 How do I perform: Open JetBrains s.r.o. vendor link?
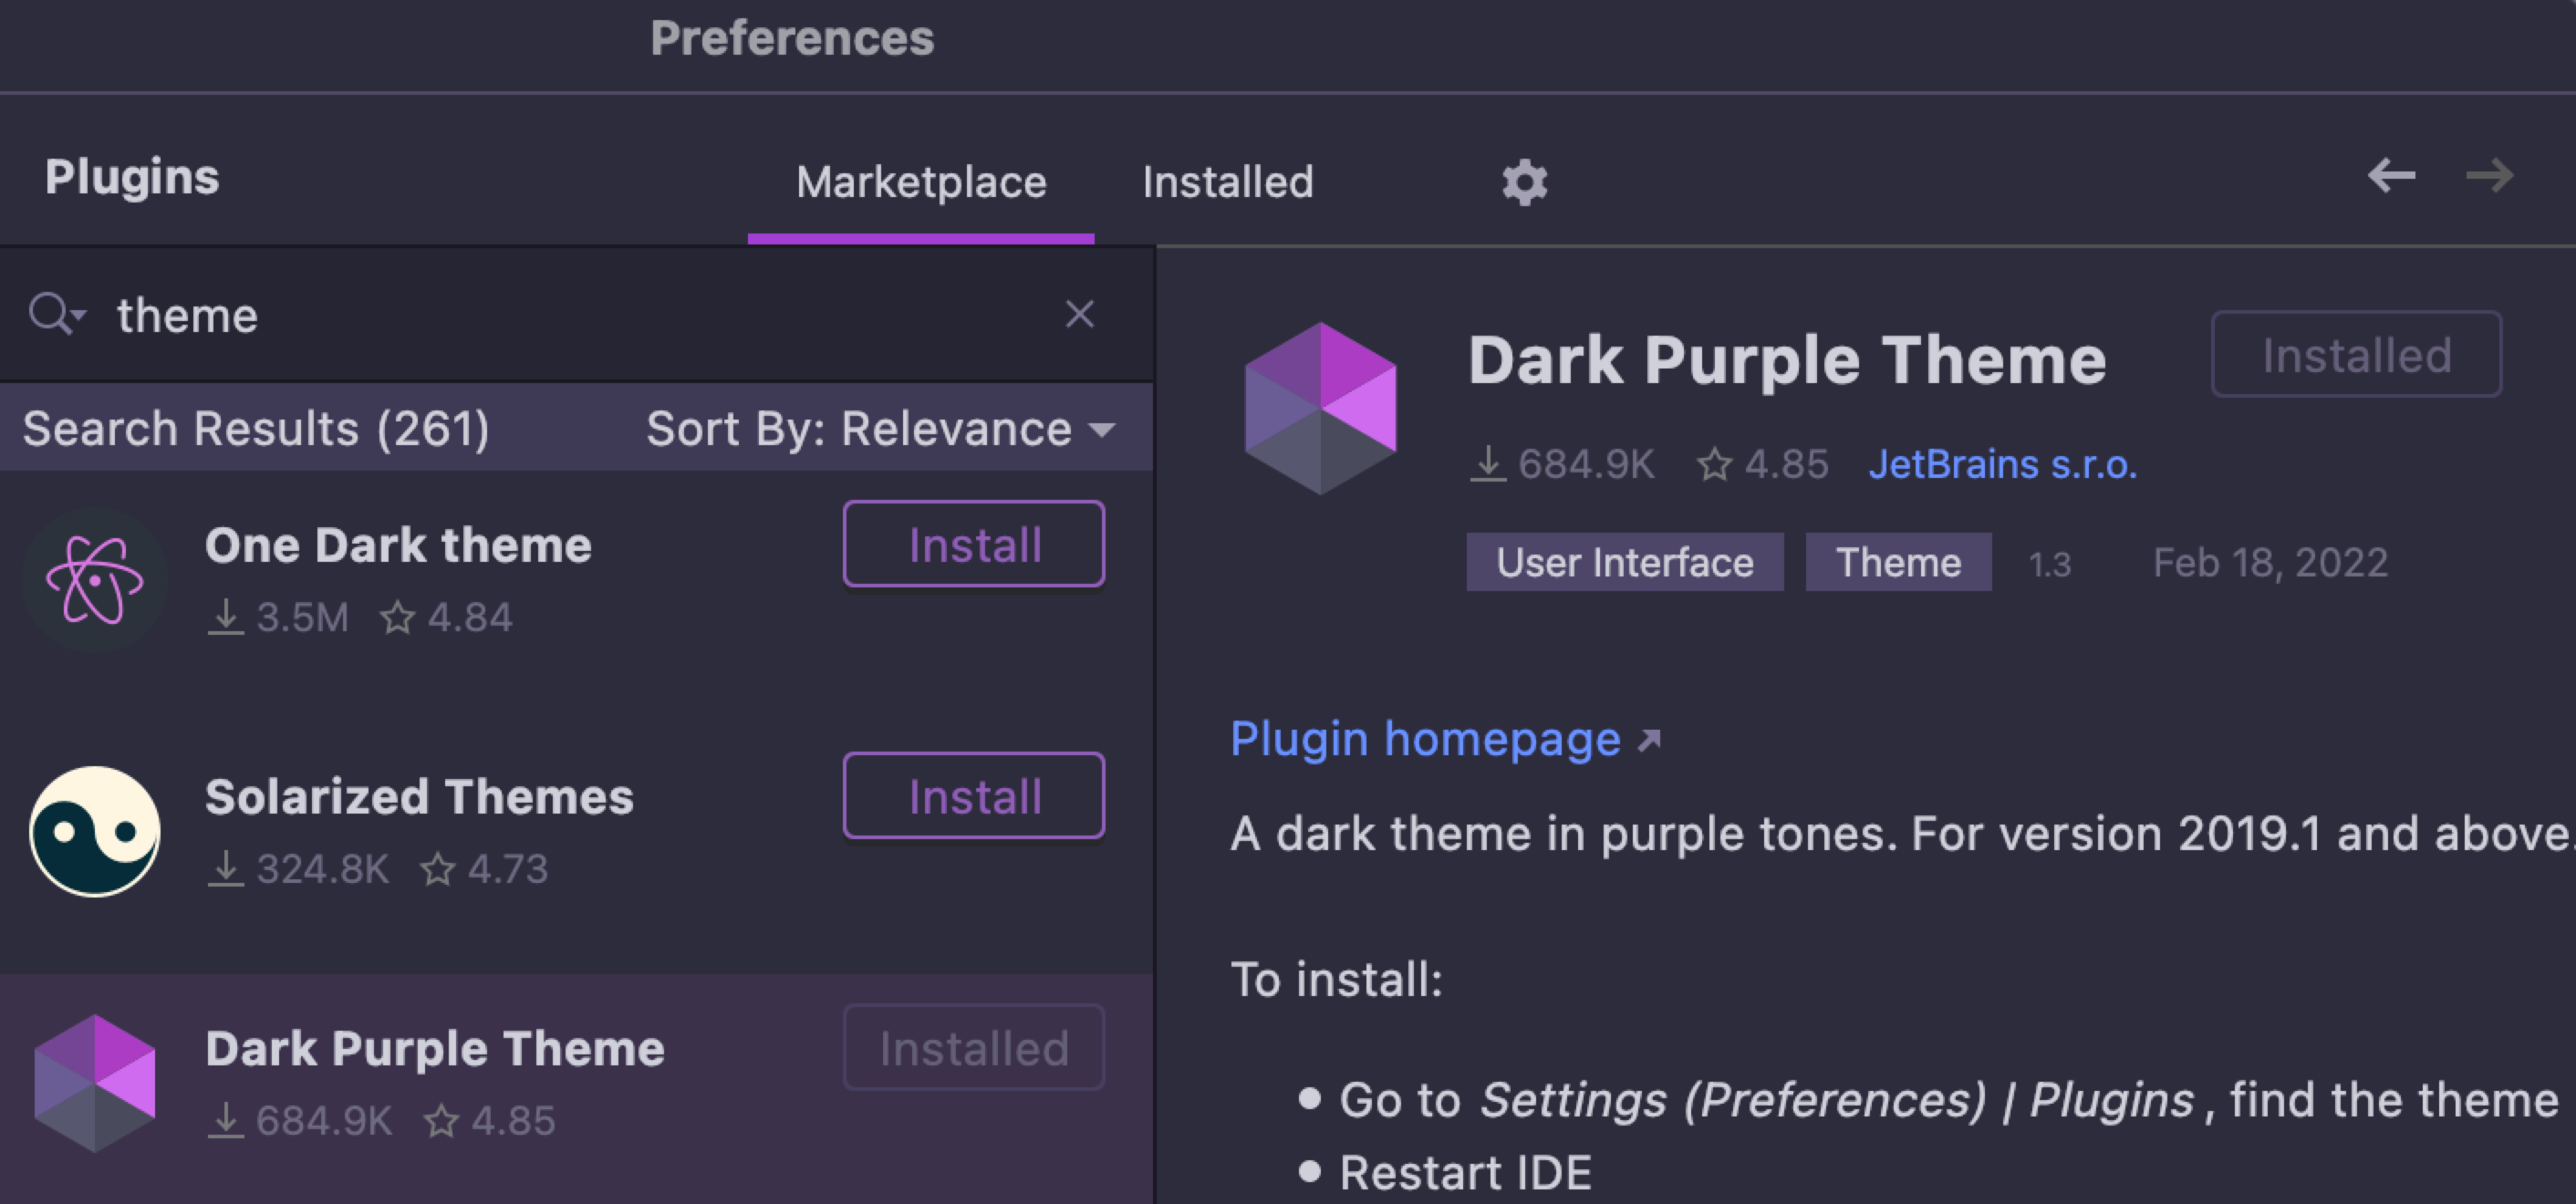(x=2002, y=464)
